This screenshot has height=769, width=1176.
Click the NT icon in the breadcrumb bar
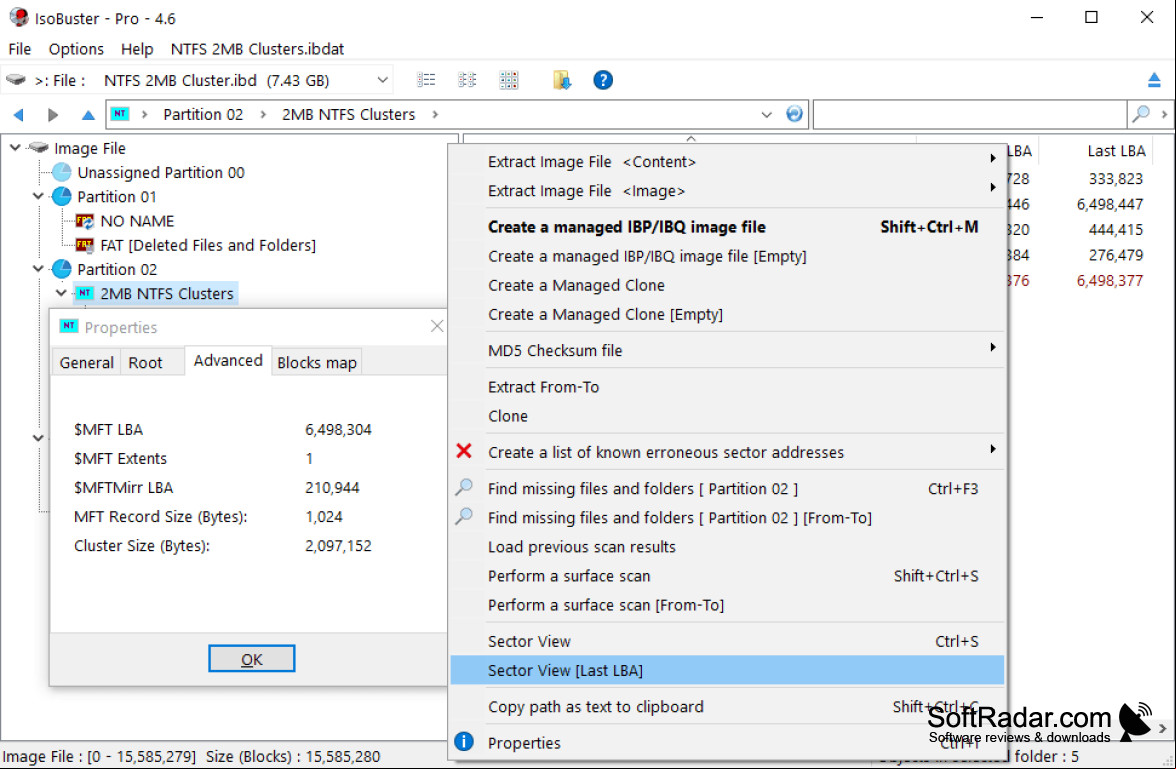[x=120, y=114]
